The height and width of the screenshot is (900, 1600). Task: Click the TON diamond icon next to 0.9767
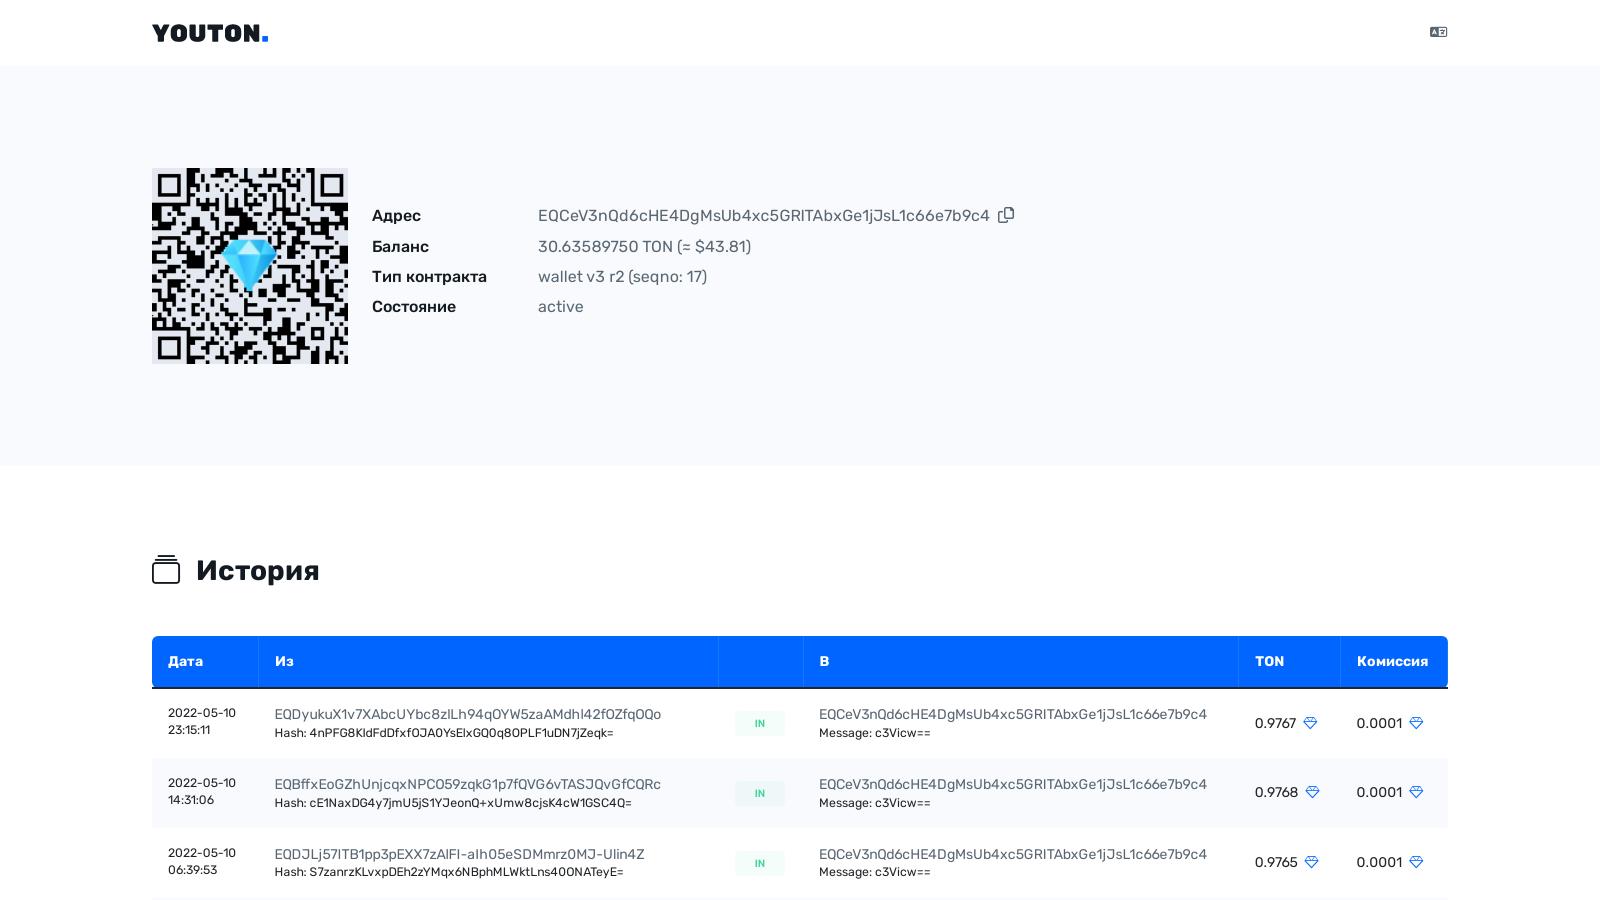(1310, 723)
